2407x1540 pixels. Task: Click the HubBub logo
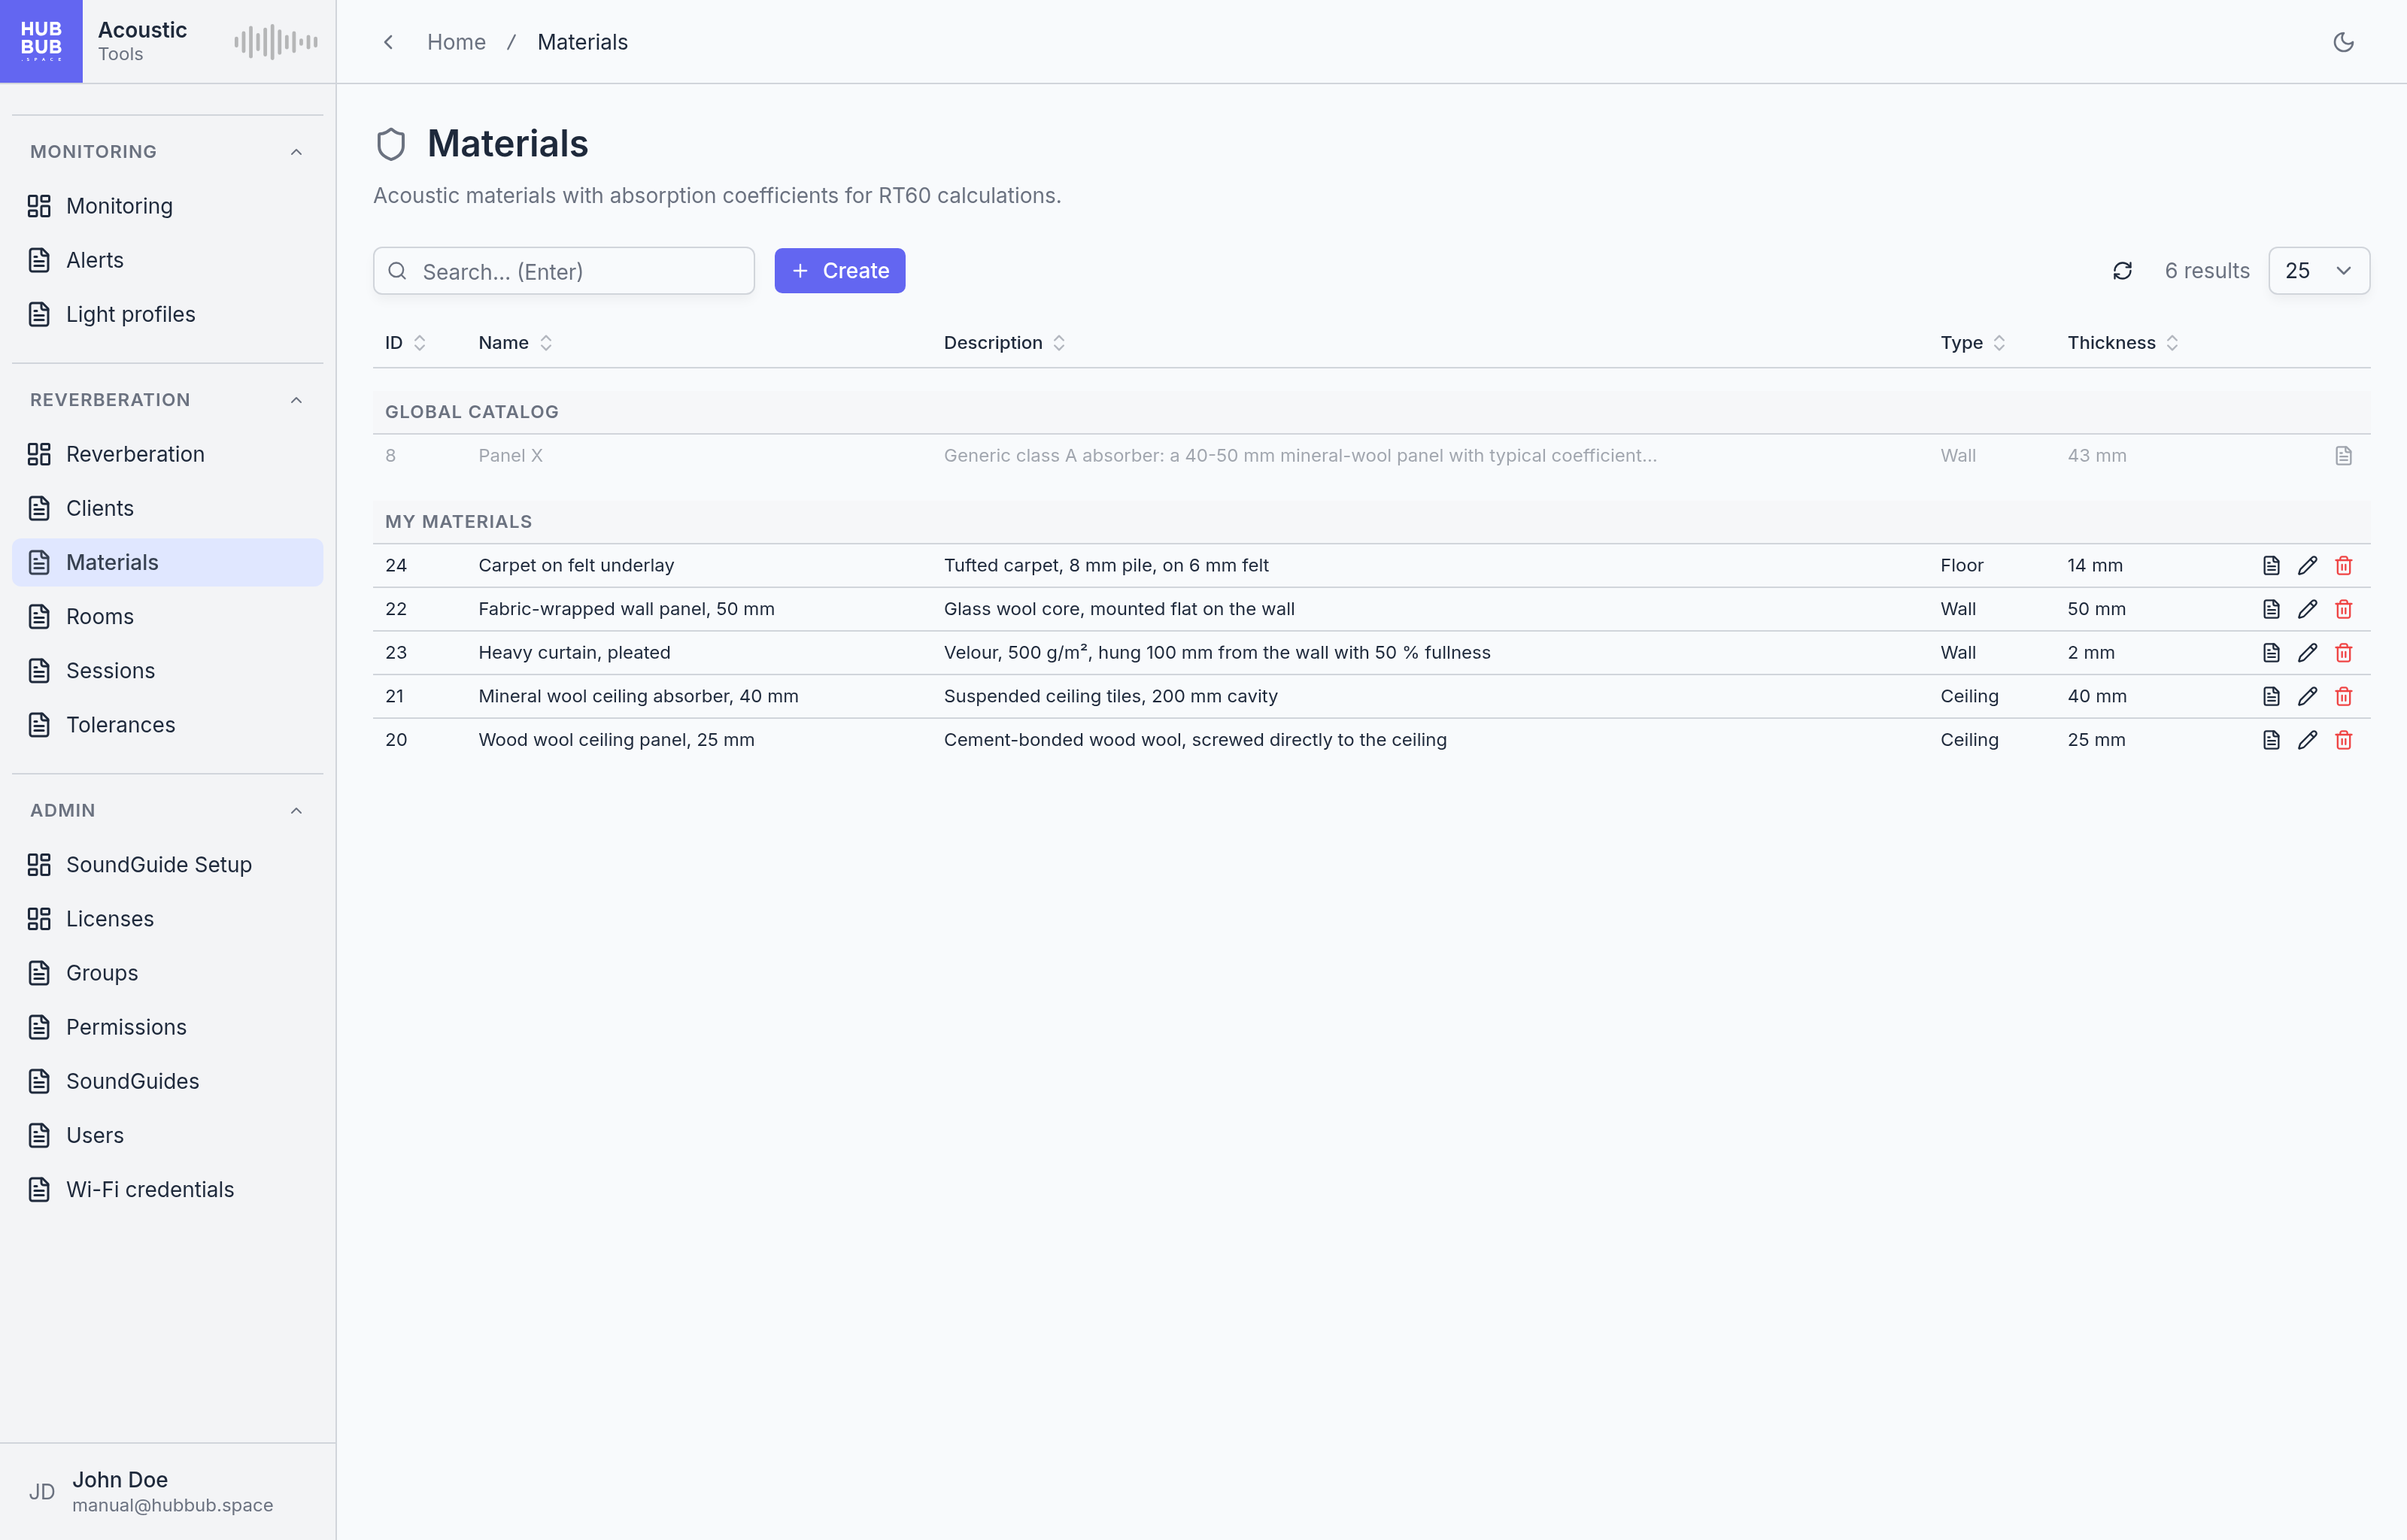(41, 41)
